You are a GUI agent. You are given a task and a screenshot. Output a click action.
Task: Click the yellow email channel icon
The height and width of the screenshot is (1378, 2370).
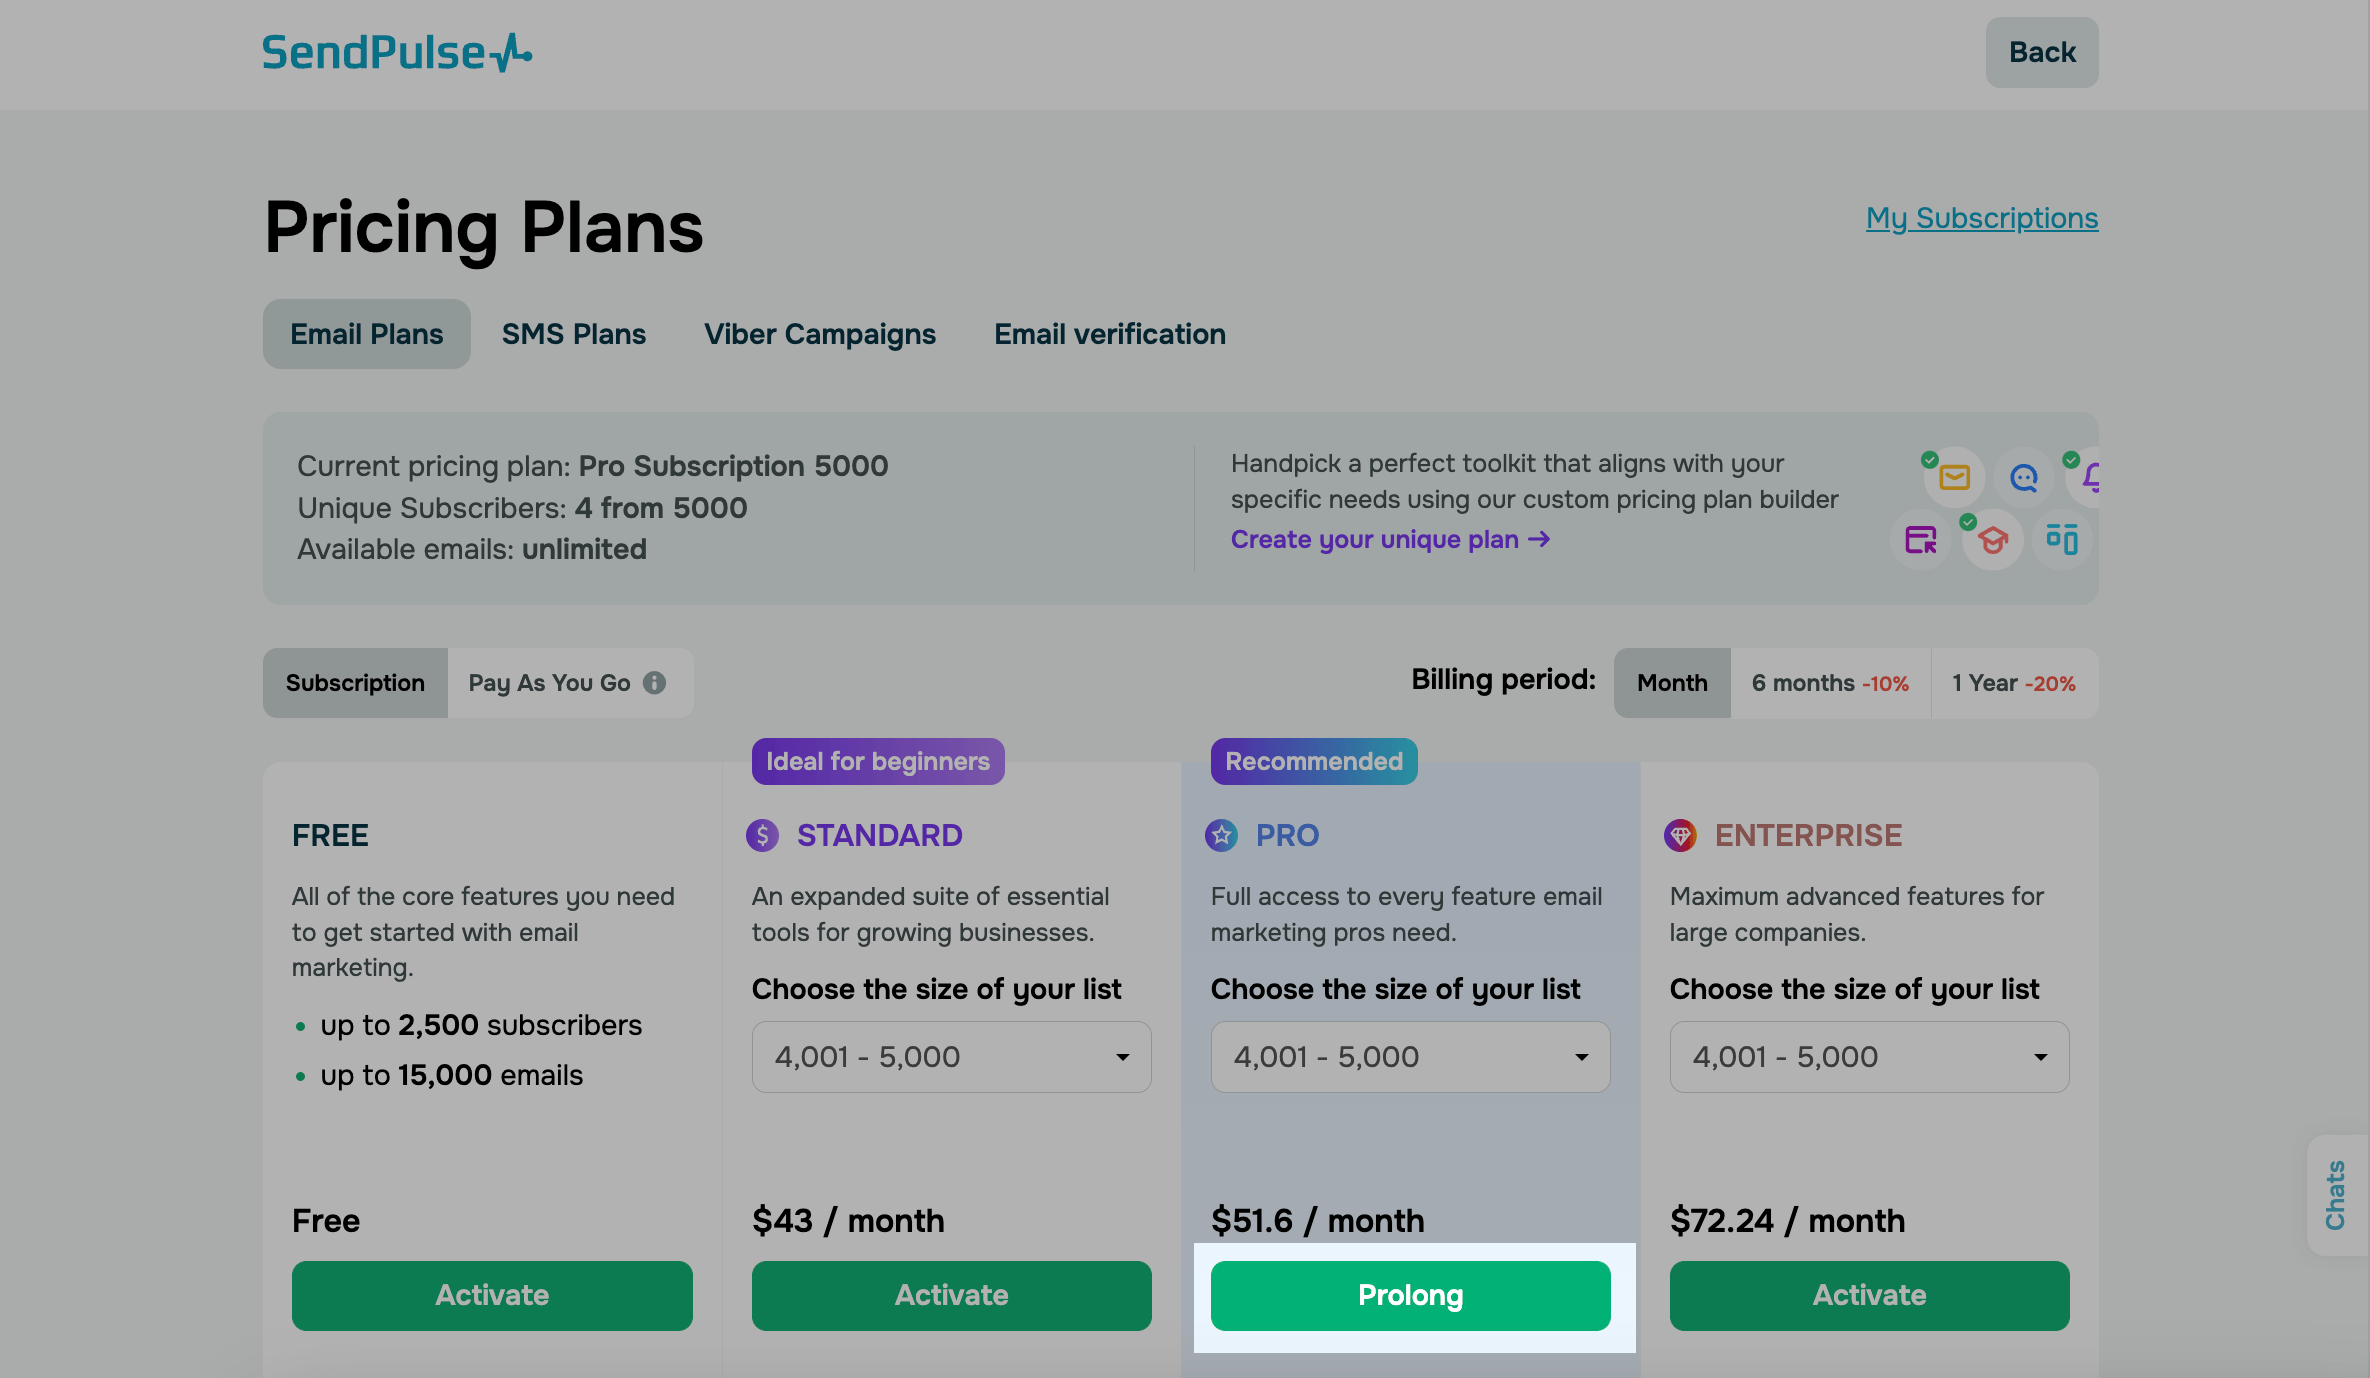coord(1954,479)
